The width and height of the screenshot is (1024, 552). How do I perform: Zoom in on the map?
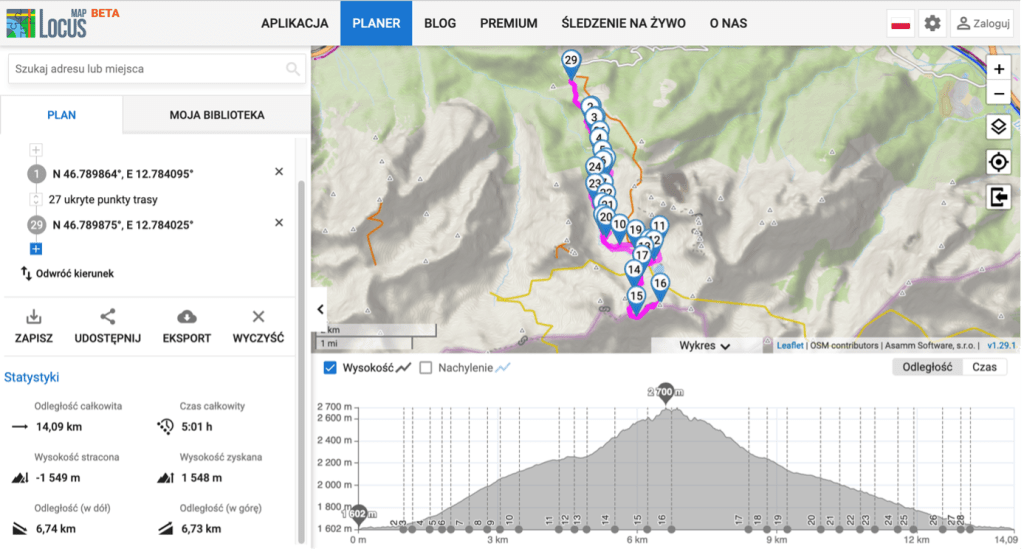[998, 69]
